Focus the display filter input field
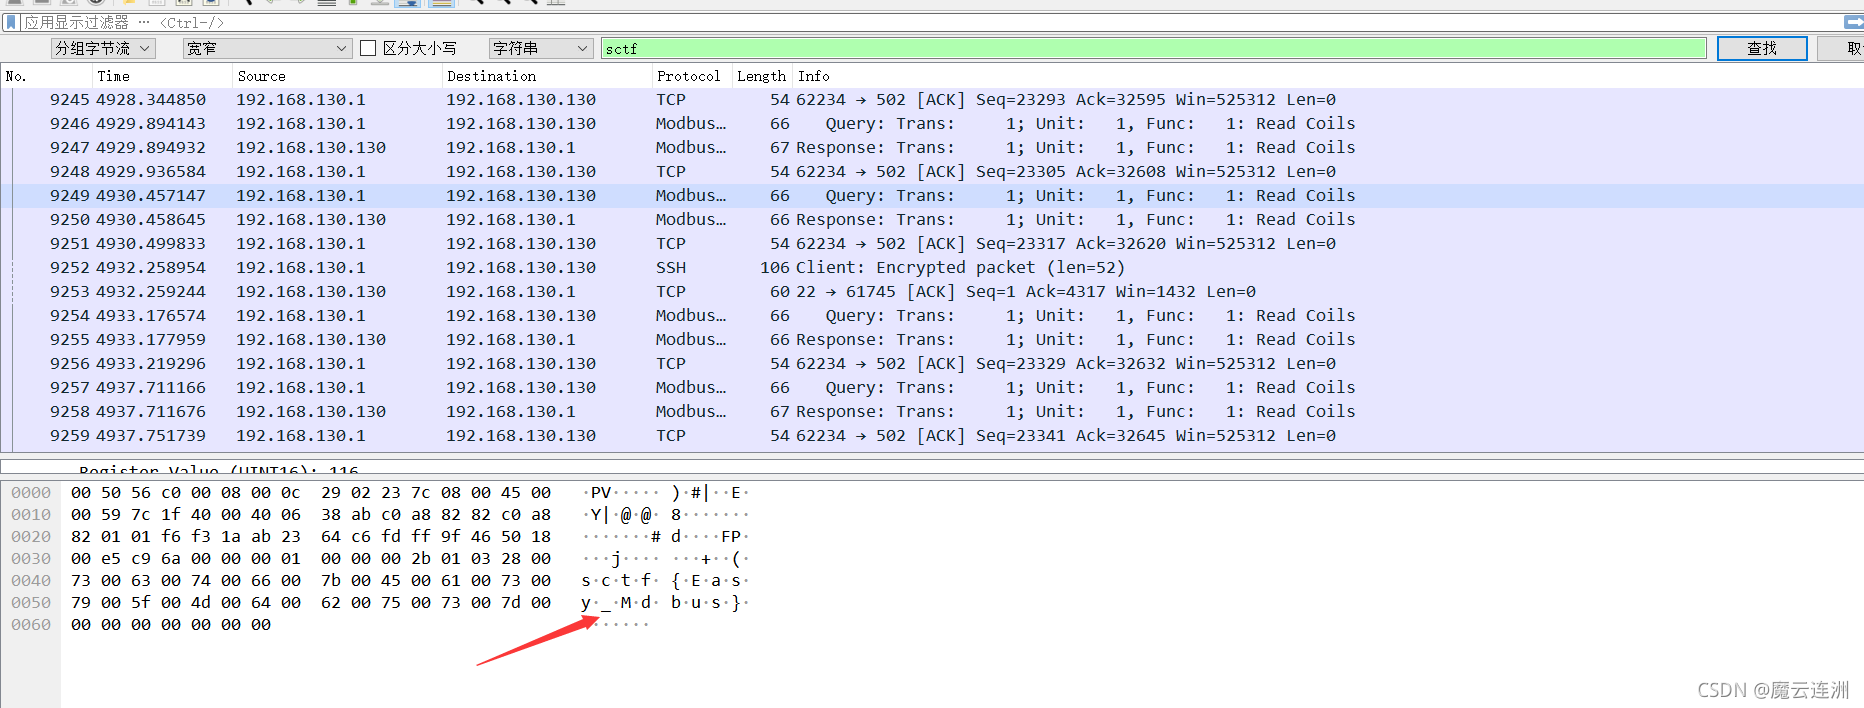Viewport: 1864px width, 708px height. pyautogui.click(x=930, y=22)
